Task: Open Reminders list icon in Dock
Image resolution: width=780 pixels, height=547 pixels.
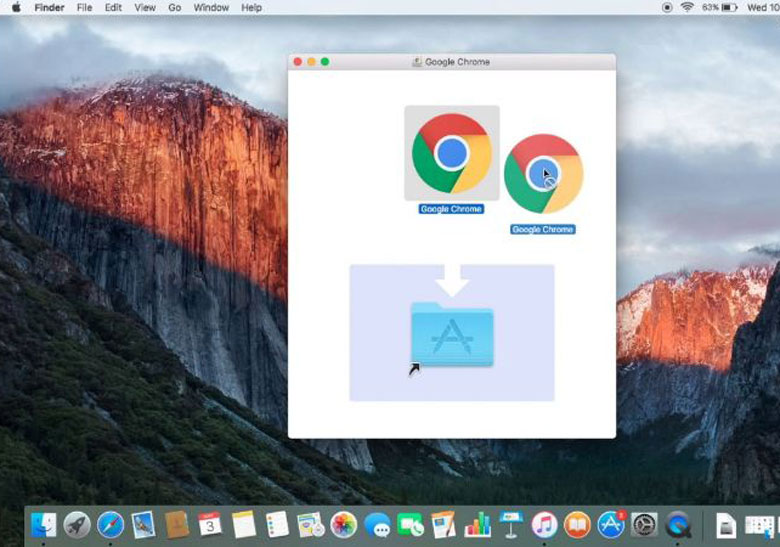Action: [x=277, y=525]
